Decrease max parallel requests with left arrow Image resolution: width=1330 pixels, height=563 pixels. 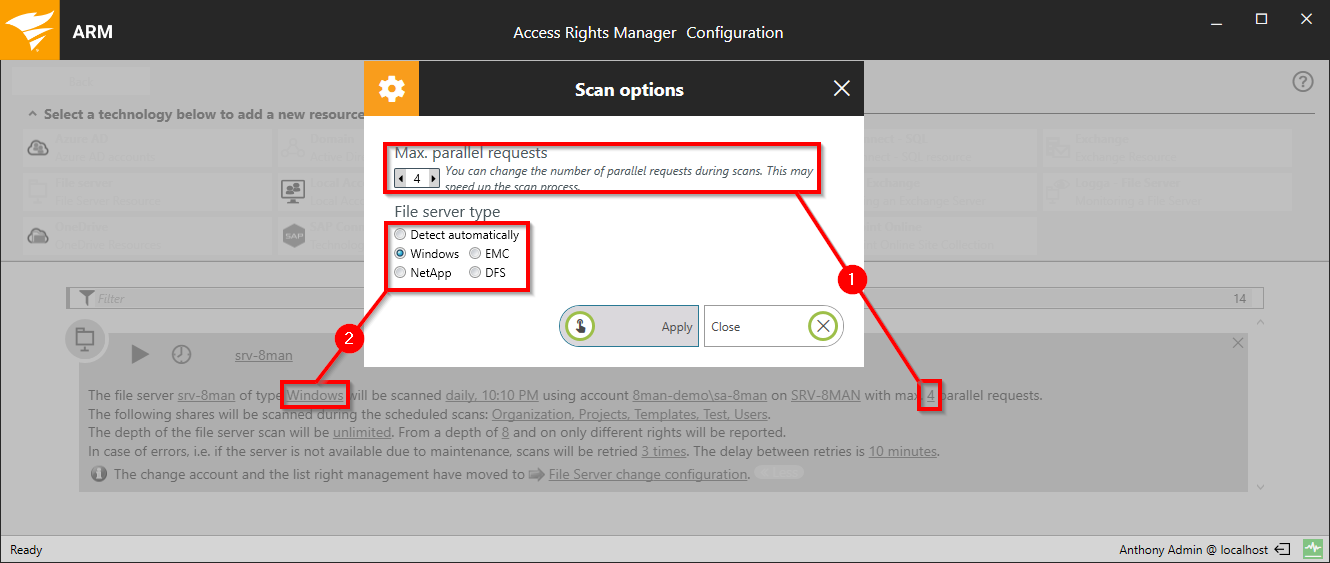[401, 178]
